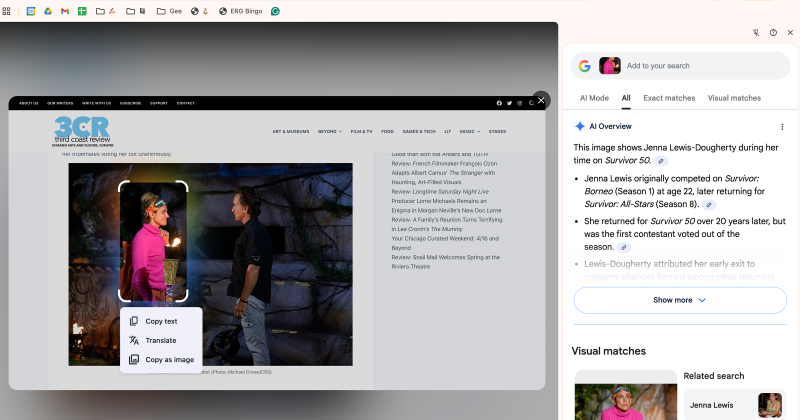Open the Film & TV nav item
The width and height of the screenshot is (800, 420).
pyautogui.click(x=361, y=132)
